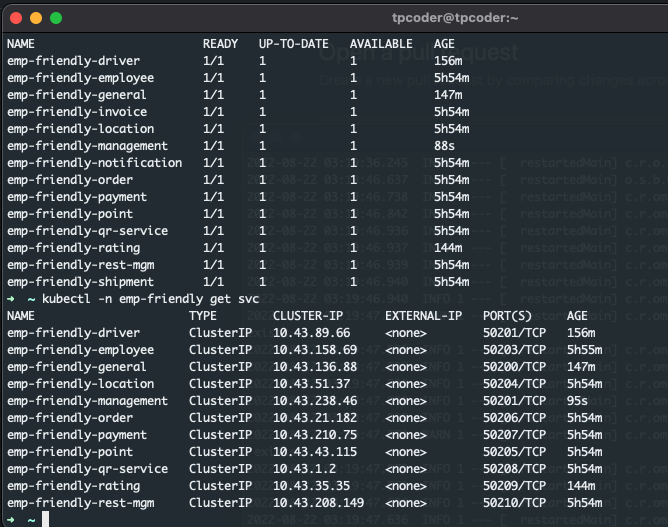Click the CLUSTER-IP column header
This screenshot has height=527, width=668.
[x=308, y=316]
